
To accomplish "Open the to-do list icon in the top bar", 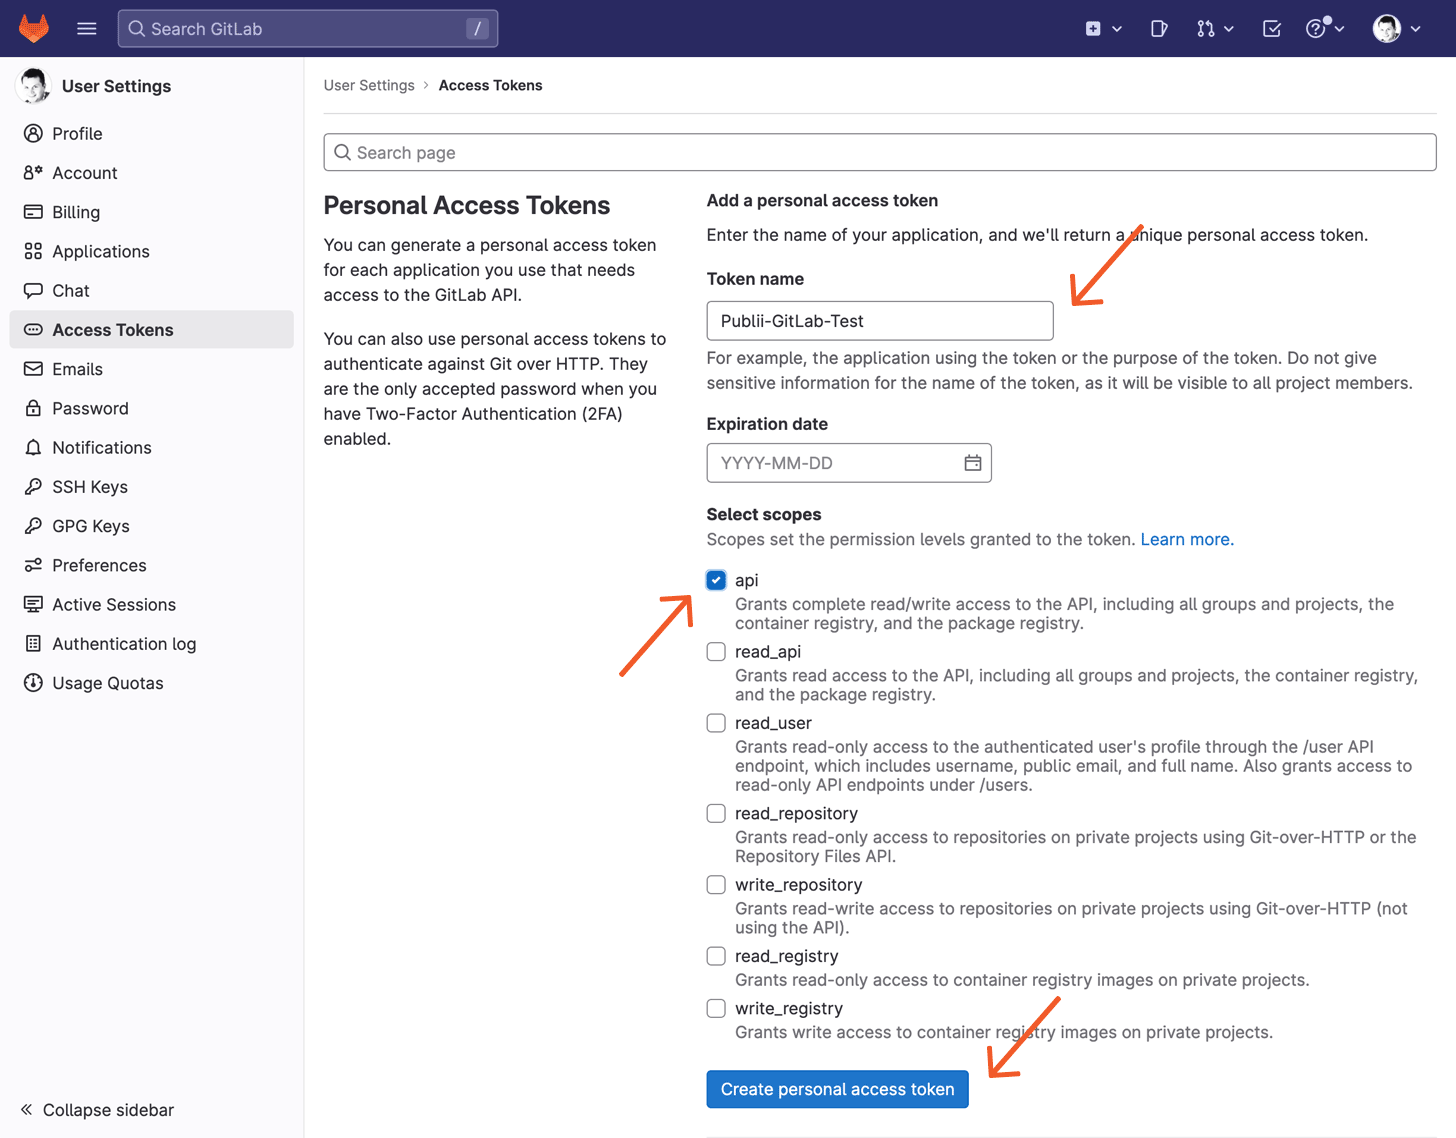I will [1271, 28].
